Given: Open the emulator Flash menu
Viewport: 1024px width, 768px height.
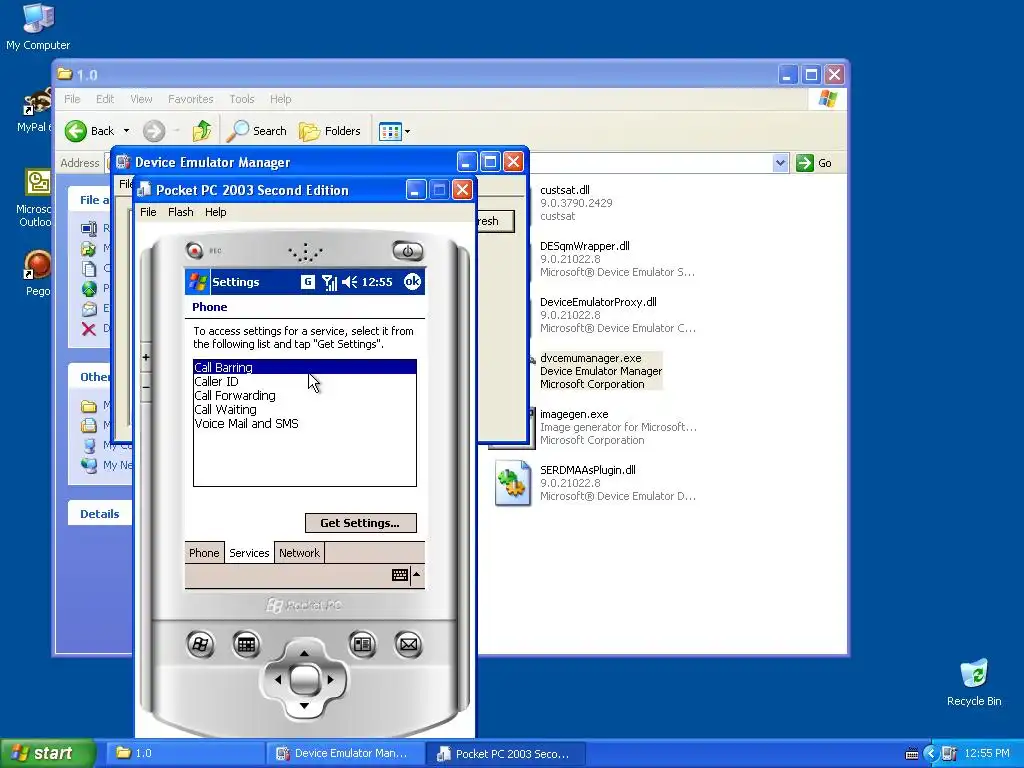Looking at the screenshot, I should (x=180, y=212).
